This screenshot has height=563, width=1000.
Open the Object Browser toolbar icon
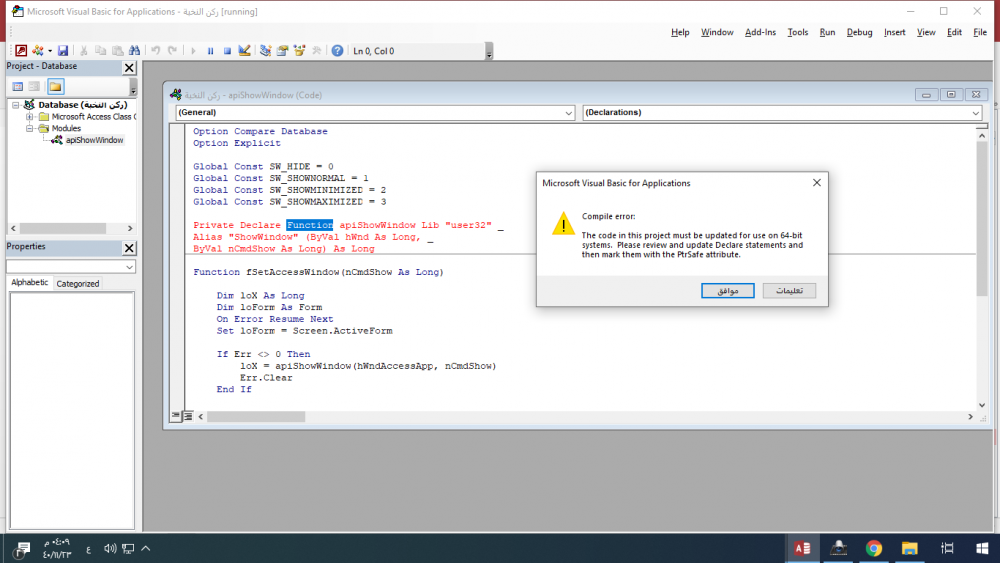(x=299, y=50)
